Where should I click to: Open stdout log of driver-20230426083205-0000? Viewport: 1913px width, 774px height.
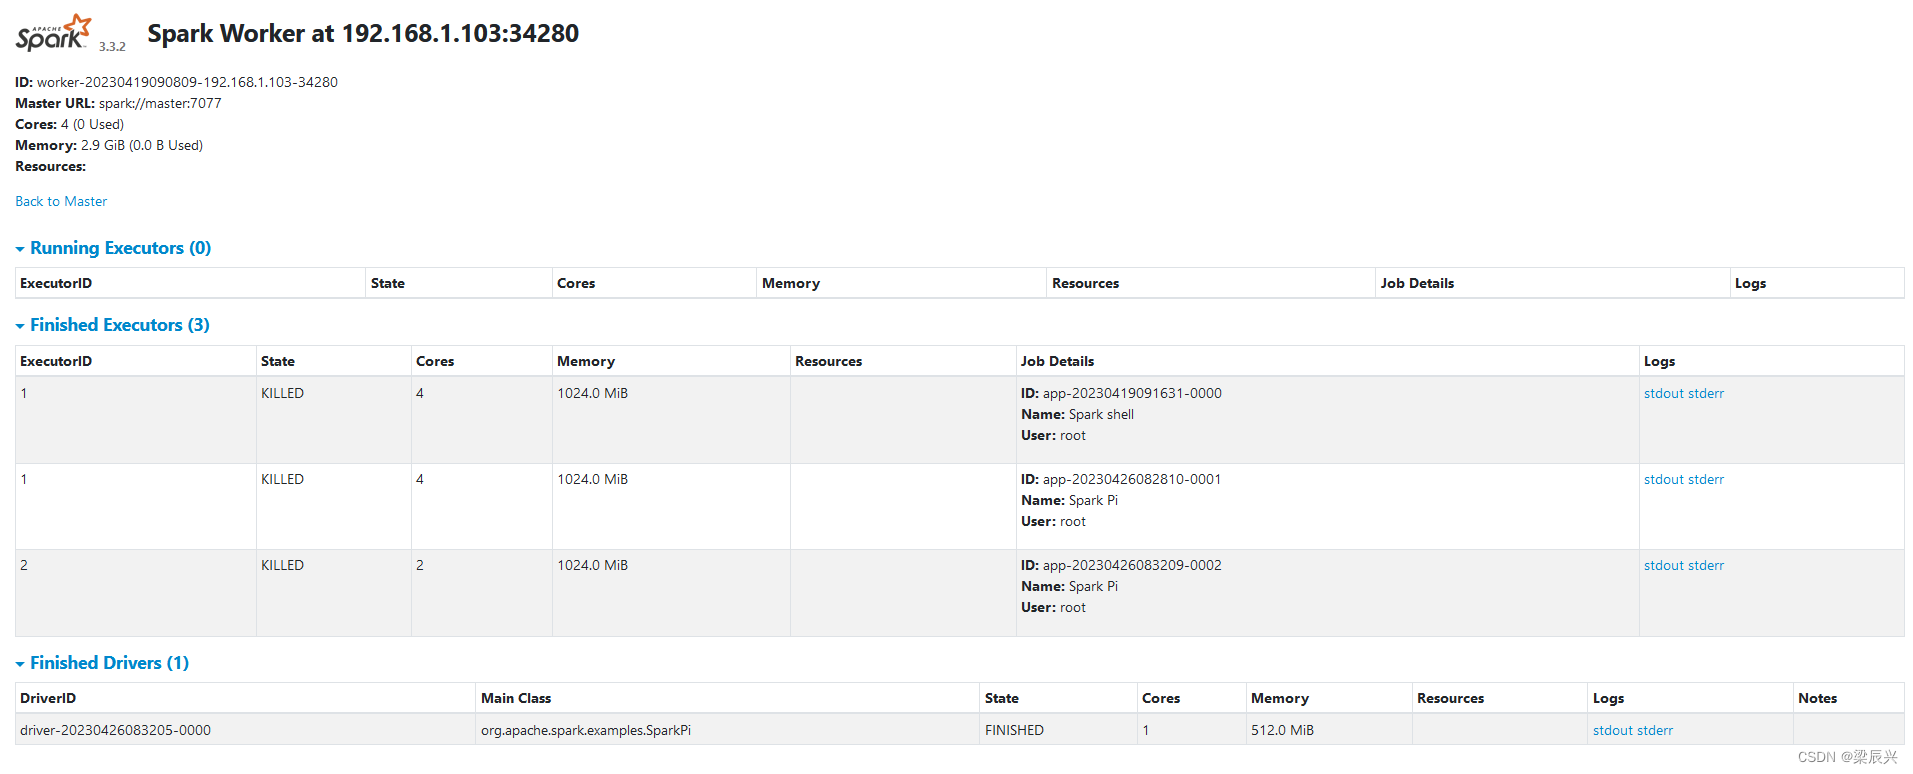pos(1613,730)
